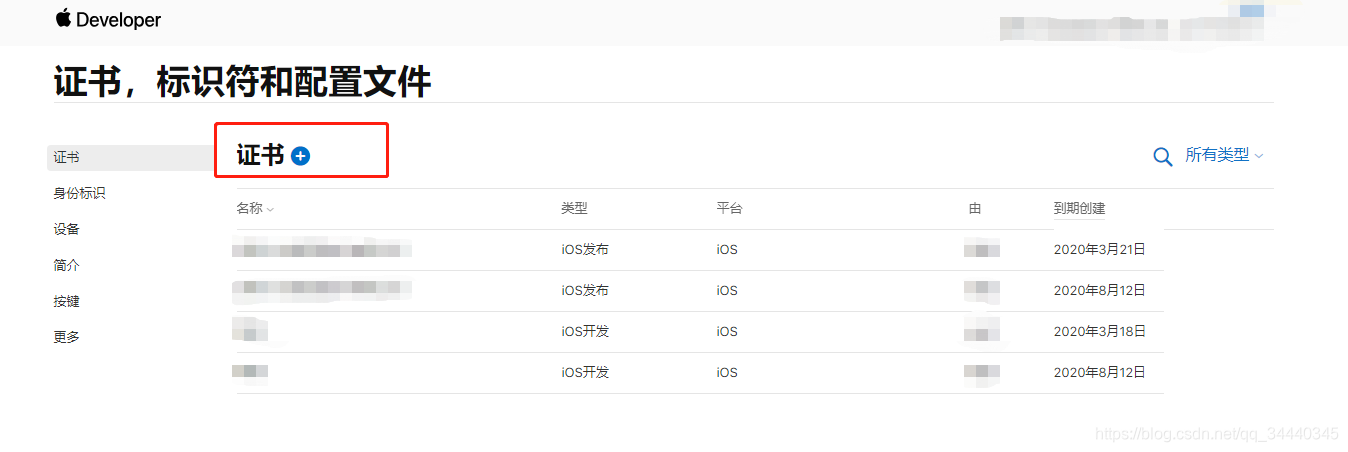This screenshot has height=452, width=1348.
Task: Sort by the 名称 column header
Action: (x=255, y=208)
